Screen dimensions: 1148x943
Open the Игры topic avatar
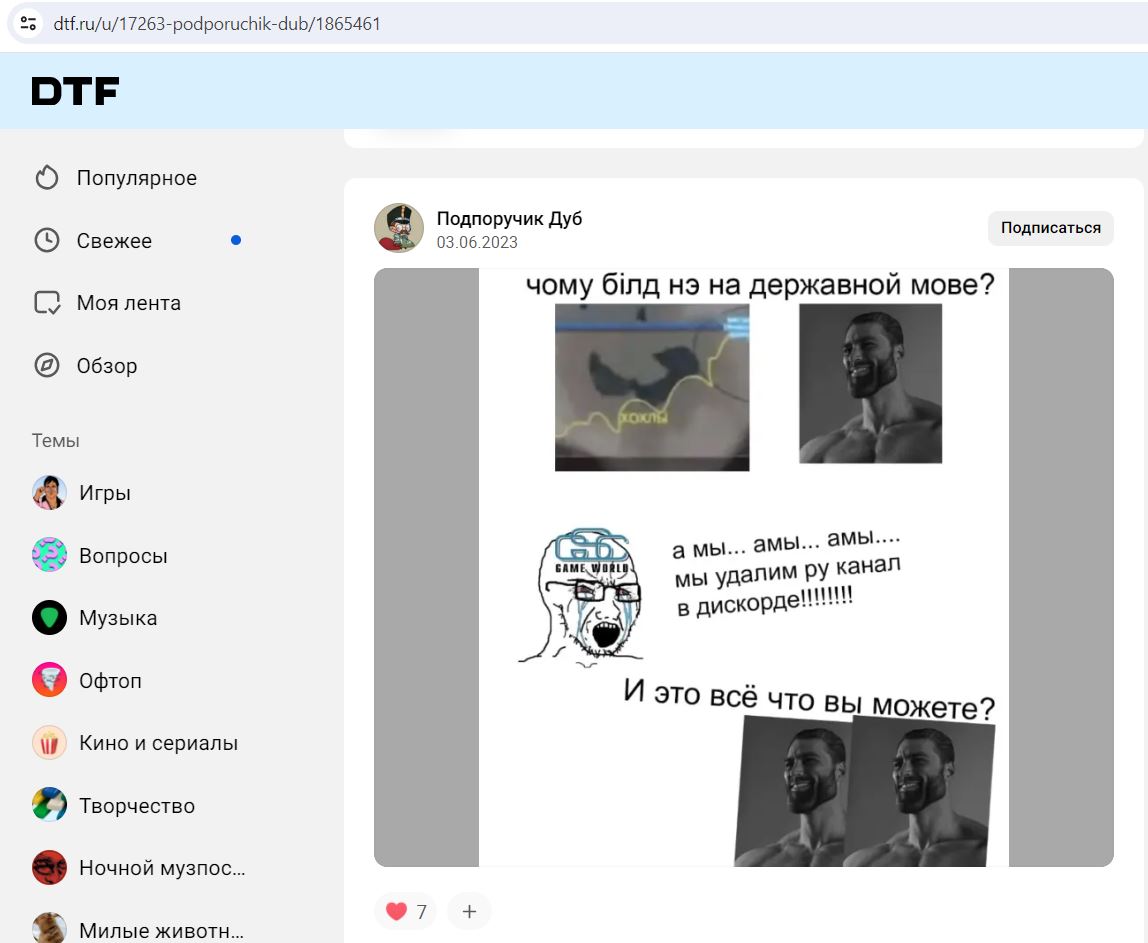[x=49, y=493]
